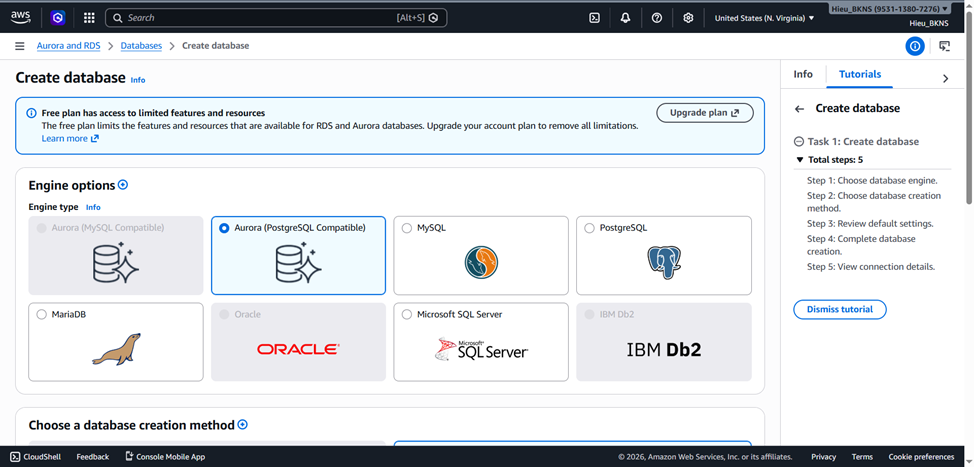The height and width of the screenshot is (467, 974).
Task: Click the Oracle logo
Action: (x=298, y=350)
